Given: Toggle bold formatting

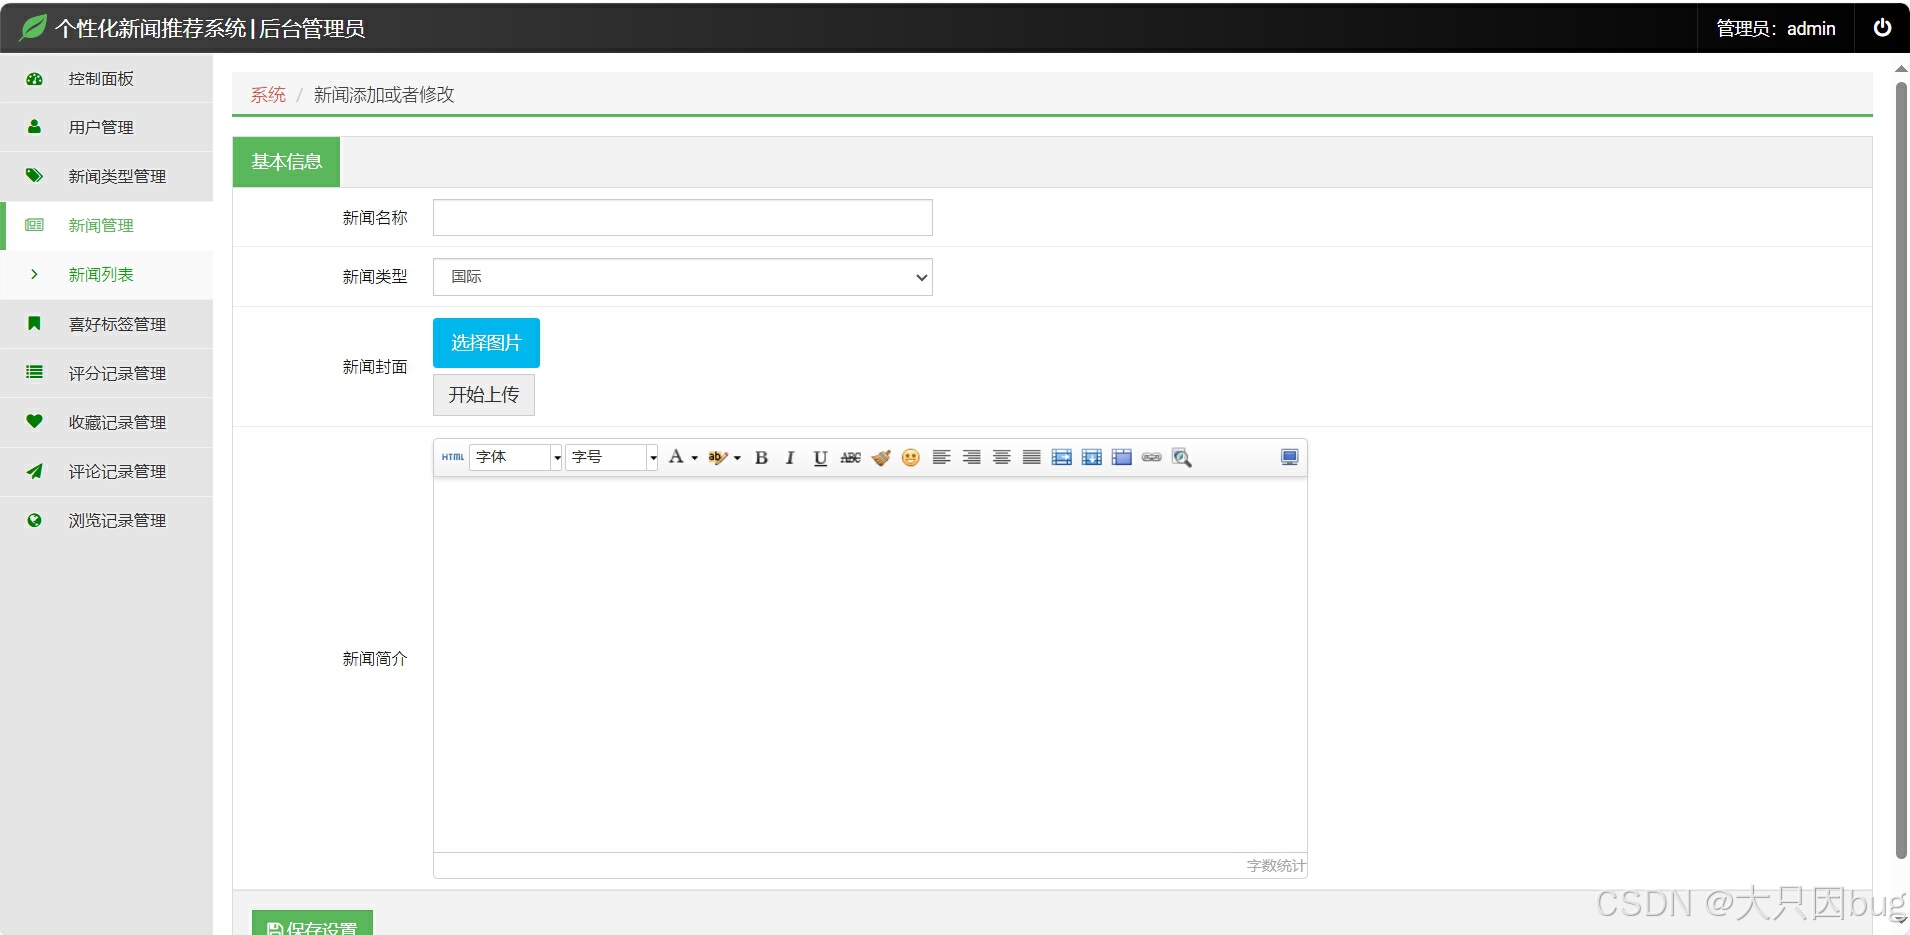Looking at the screenshot, I should pyautogui.click(x=761, y=457).
